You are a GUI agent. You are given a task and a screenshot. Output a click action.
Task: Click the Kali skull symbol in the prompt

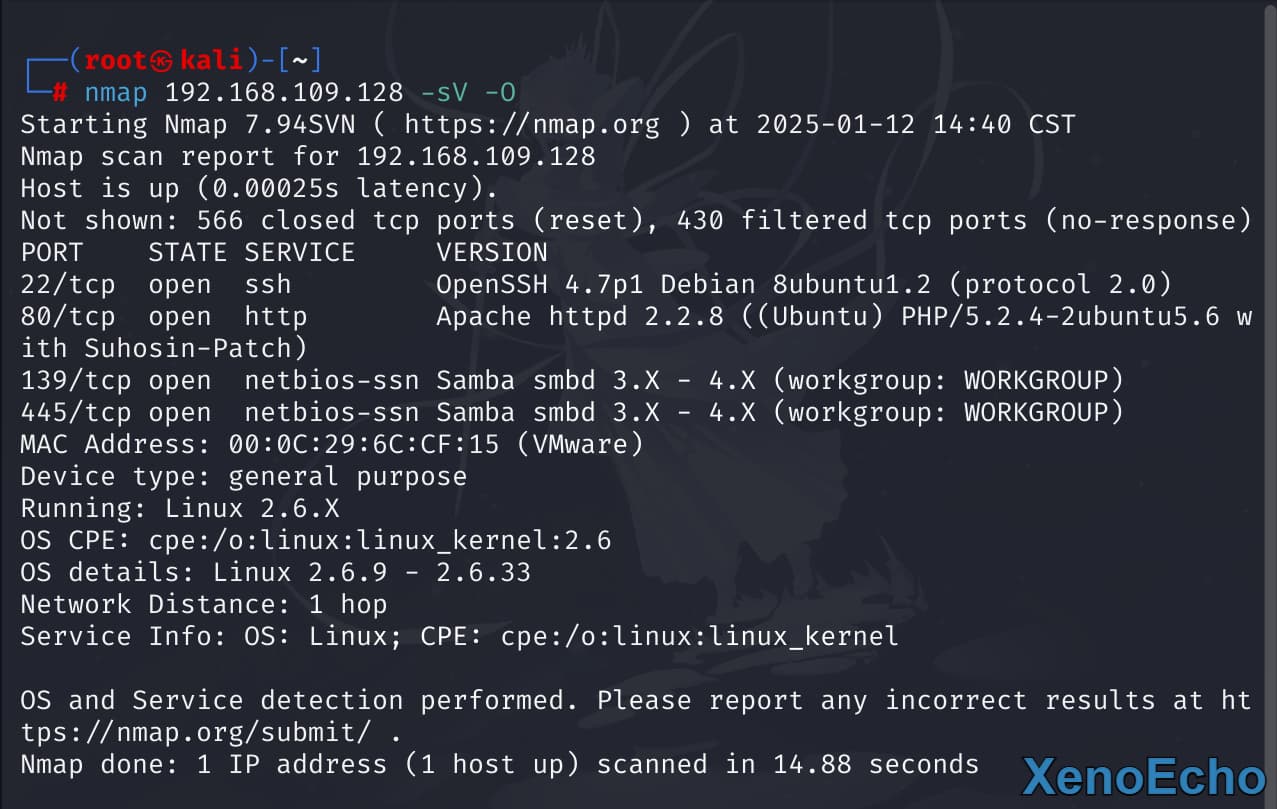(x=163, y=61)
